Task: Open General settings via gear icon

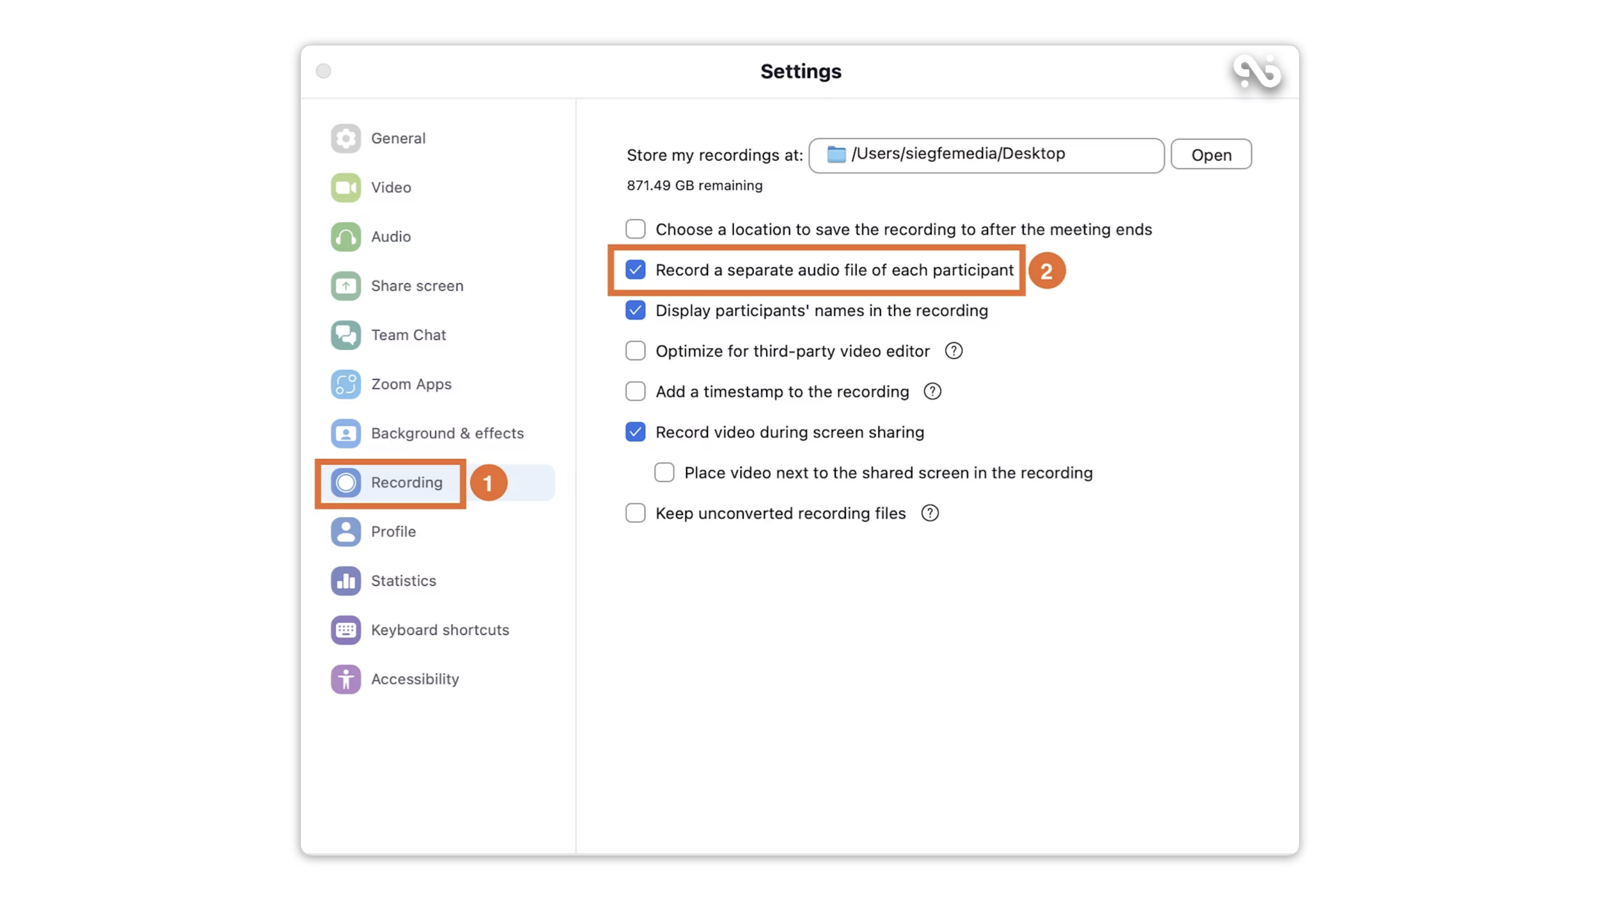Action: 346,138
